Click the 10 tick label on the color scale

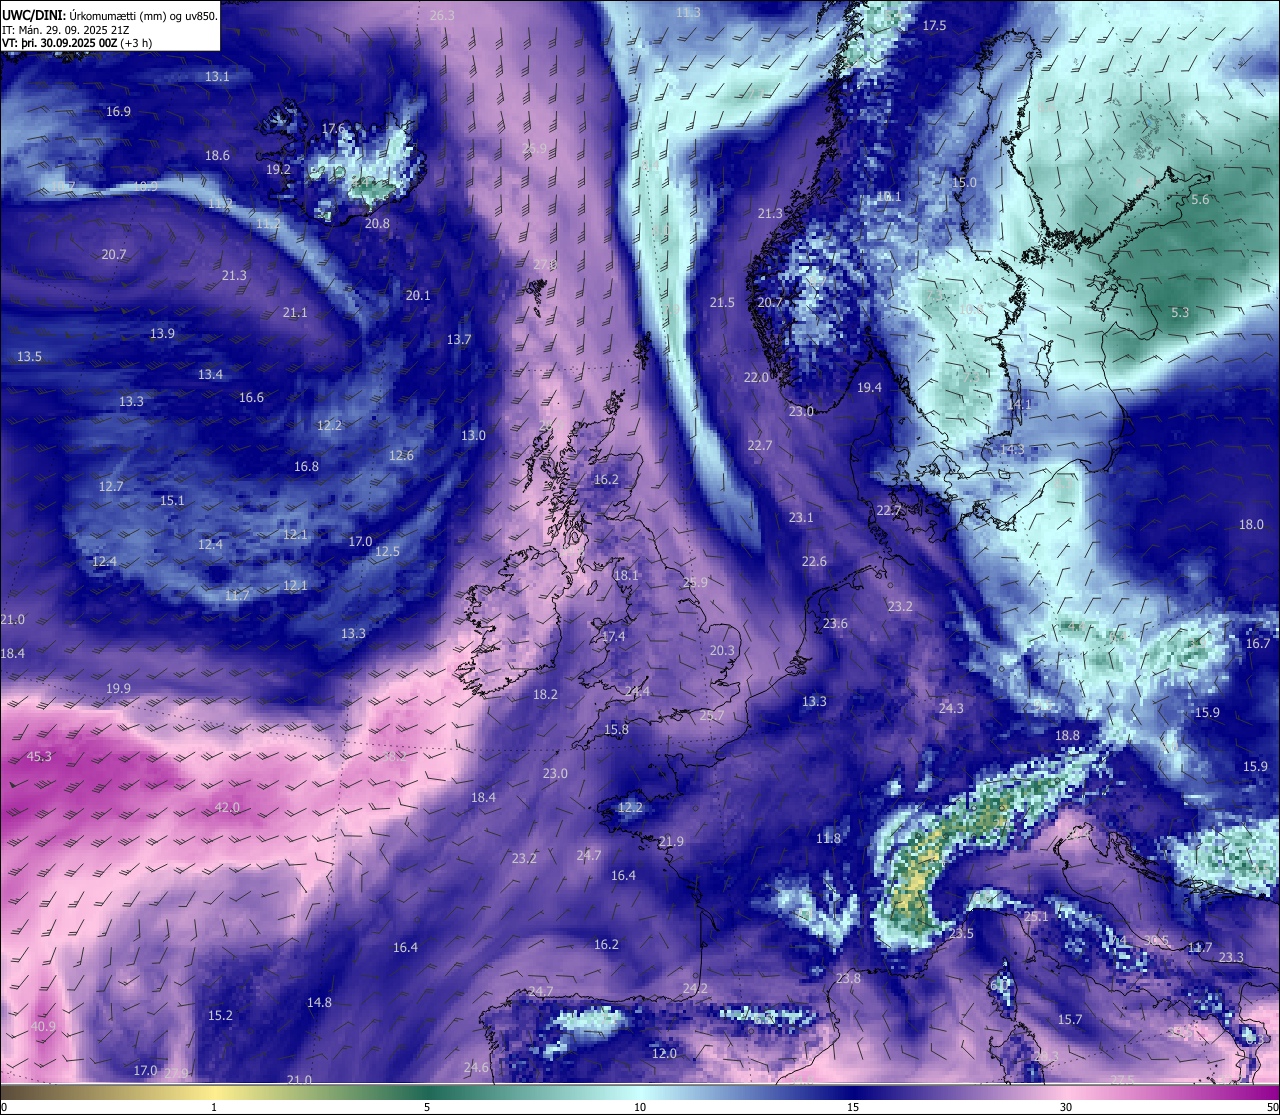[640, 1107]
